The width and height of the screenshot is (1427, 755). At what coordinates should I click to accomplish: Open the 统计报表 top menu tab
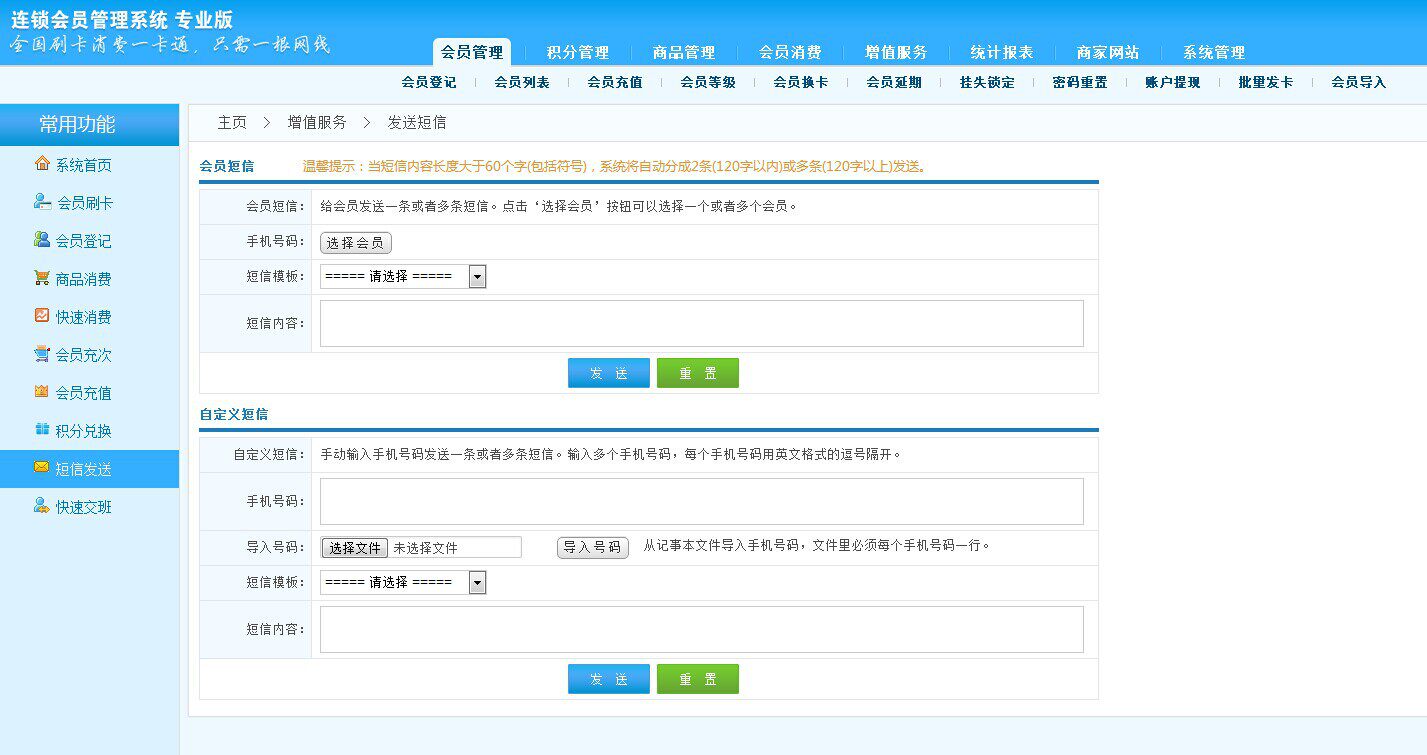point(1001,53)
